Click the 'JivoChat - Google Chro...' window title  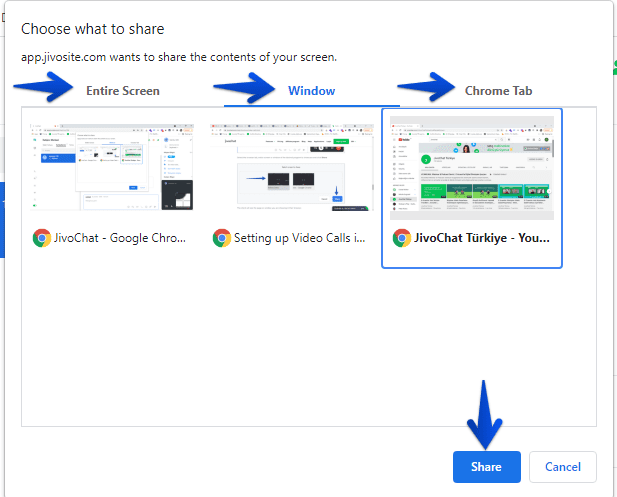(x=120, y=238)
